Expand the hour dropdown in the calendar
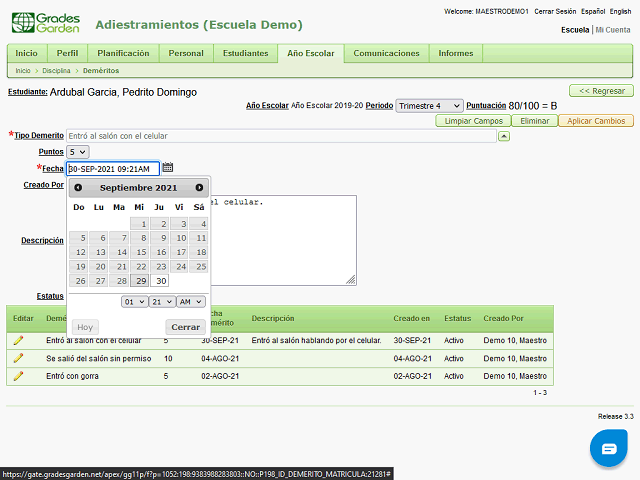Viewport: 640px width, 480px height. pyautogui.click(x=134, y=301)
